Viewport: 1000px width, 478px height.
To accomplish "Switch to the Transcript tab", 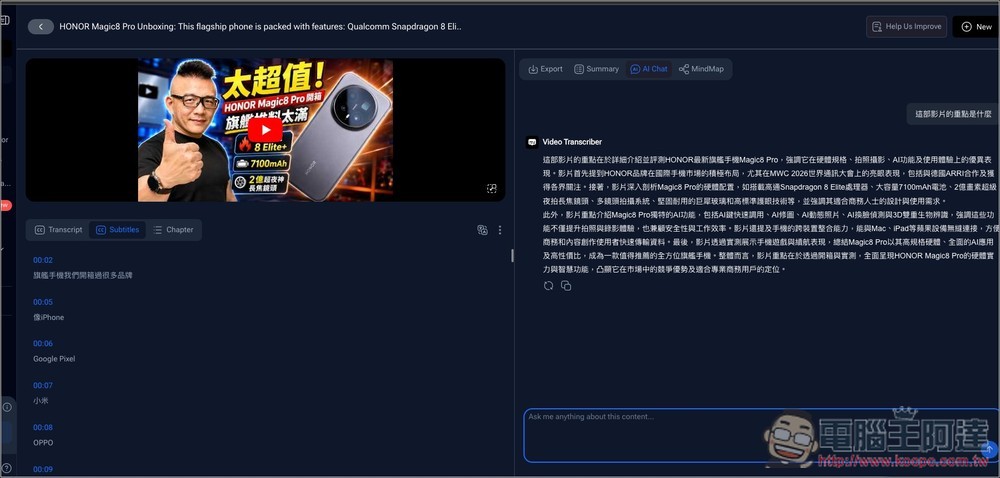I will pos(58,230).
